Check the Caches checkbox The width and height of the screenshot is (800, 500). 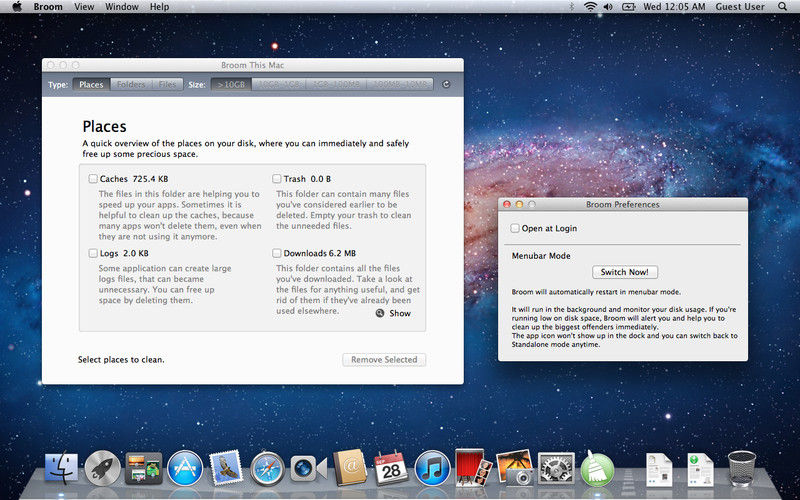(93, 179)
